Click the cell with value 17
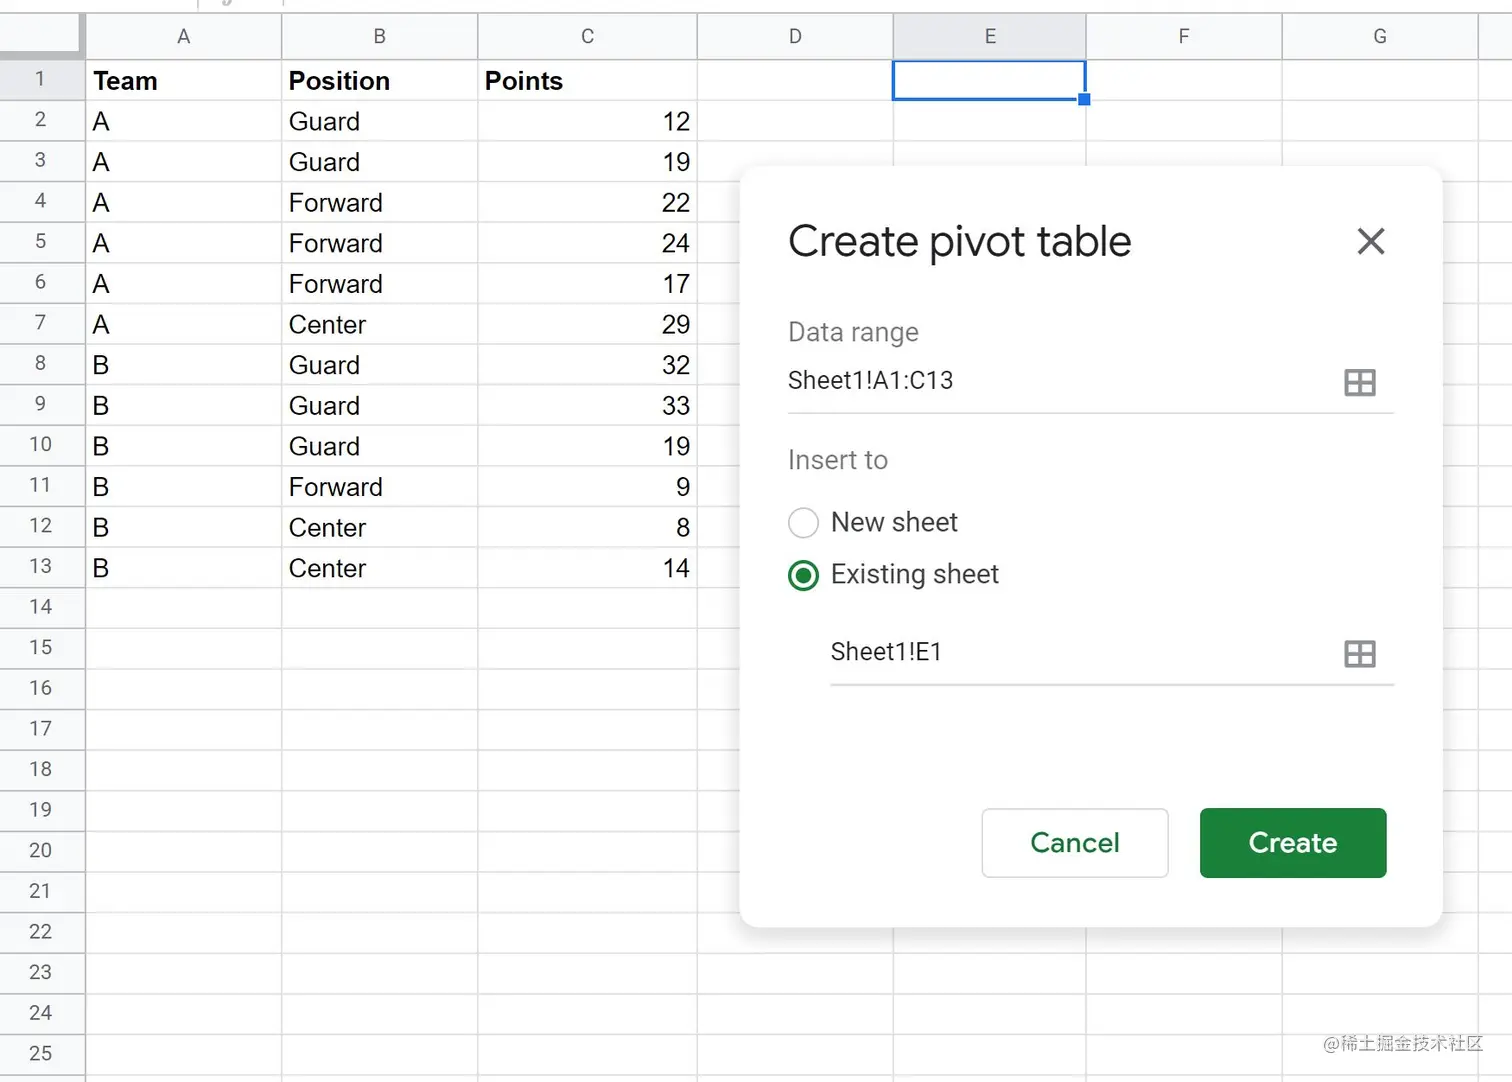The image size is (1512, 1082). coord(587,284)
